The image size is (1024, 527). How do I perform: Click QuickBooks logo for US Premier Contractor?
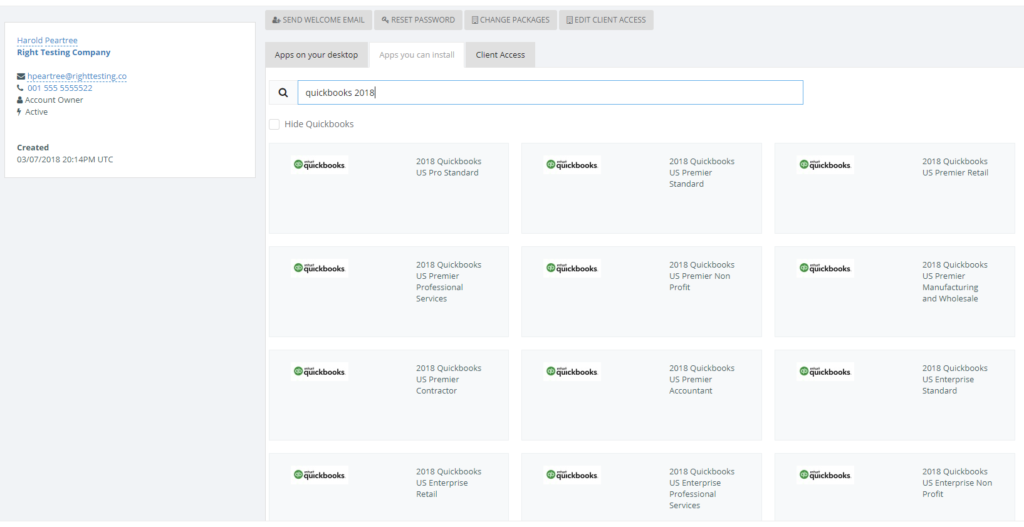320,372
